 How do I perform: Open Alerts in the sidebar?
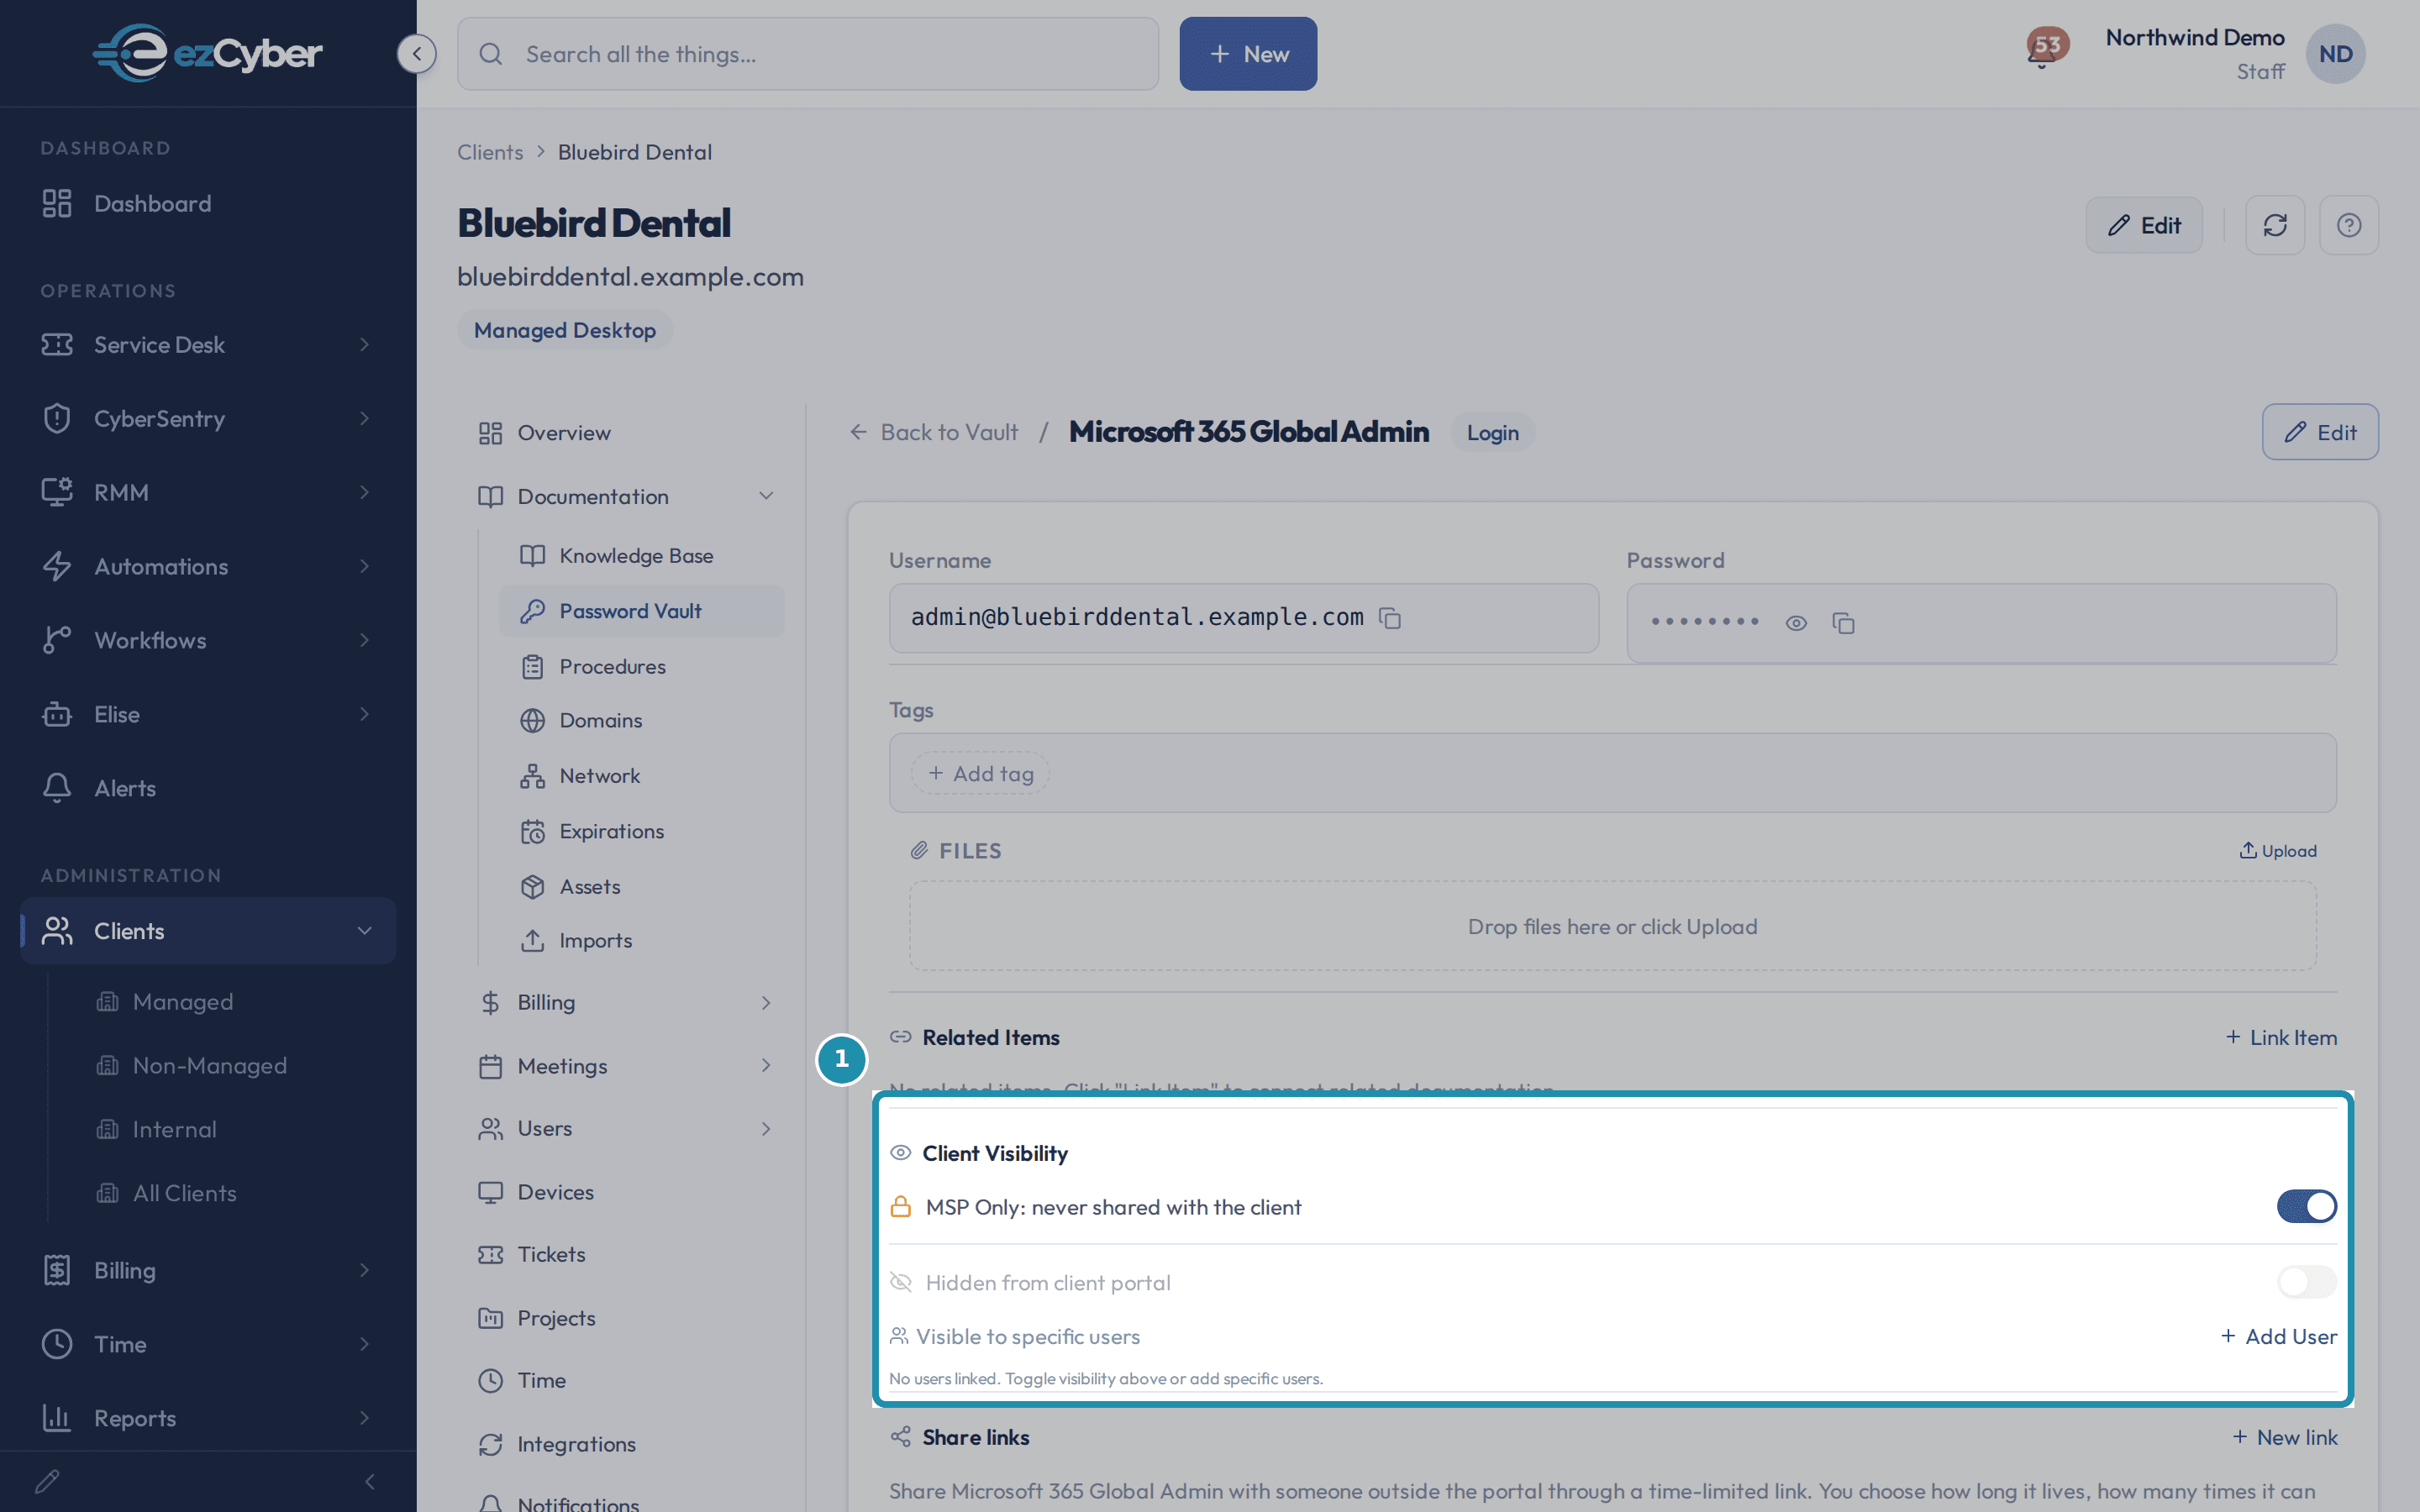click(x=208, y=788)
